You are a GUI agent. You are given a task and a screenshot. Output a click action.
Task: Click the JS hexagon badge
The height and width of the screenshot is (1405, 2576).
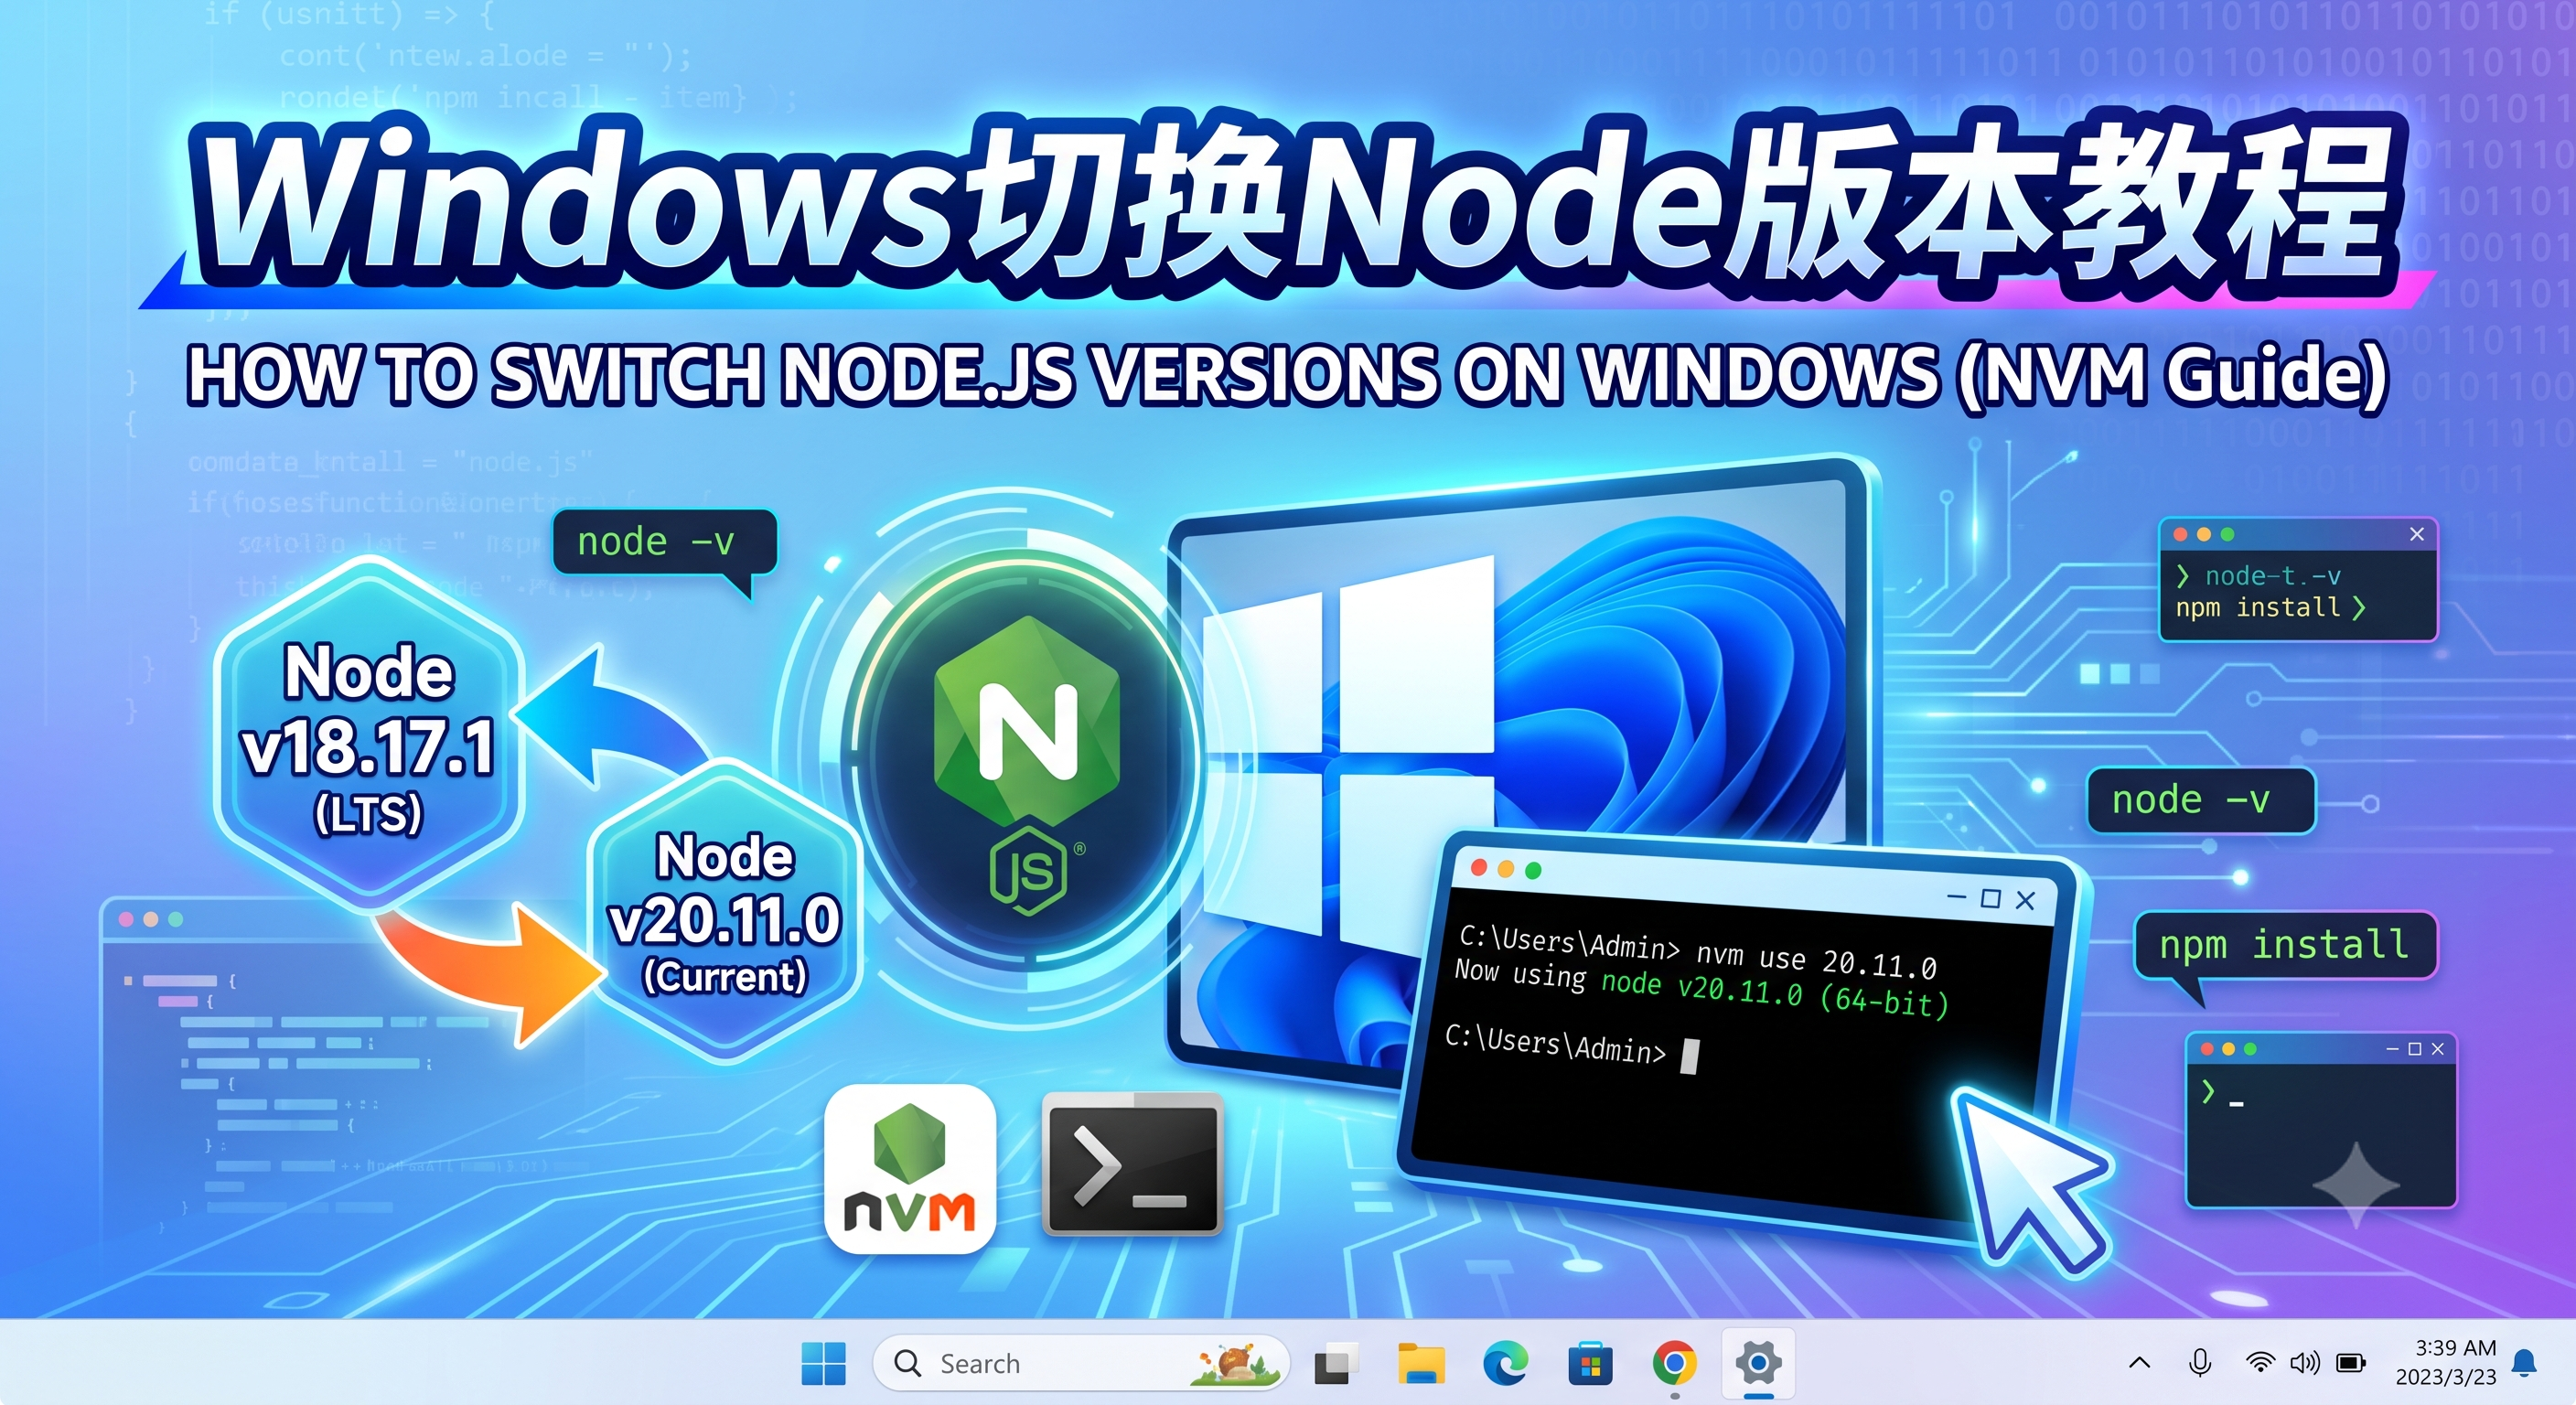click(x=1028, y=870)
